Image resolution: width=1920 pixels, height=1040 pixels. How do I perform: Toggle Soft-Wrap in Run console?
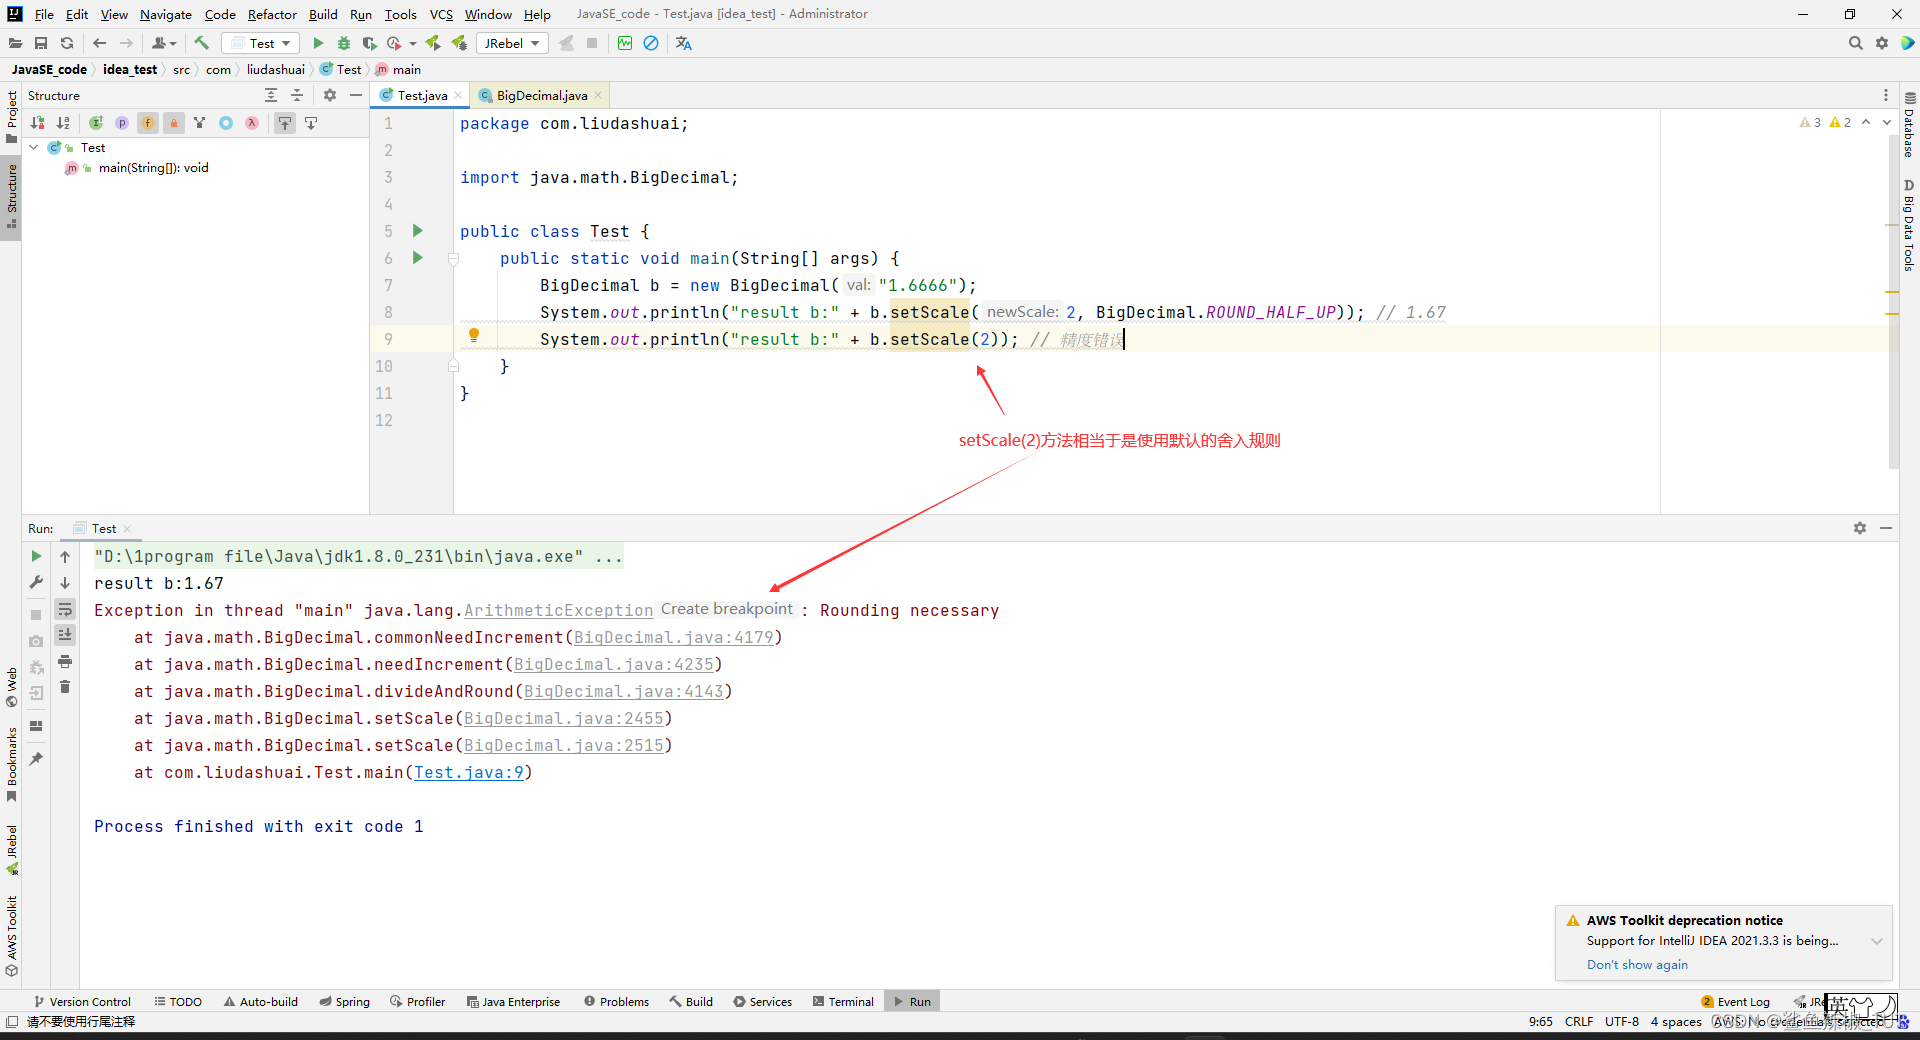coord(65,609)
